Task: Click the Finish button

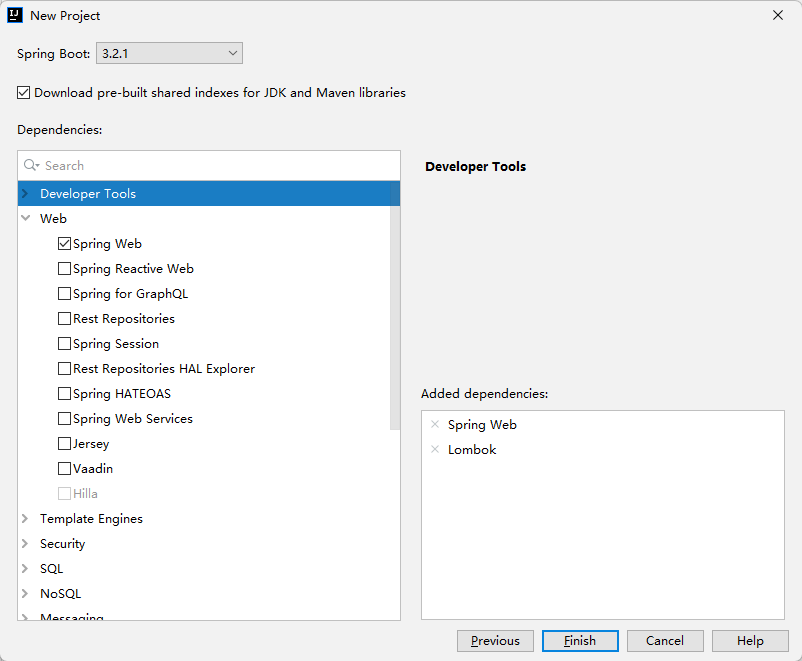Action: [x=580, y=641]
